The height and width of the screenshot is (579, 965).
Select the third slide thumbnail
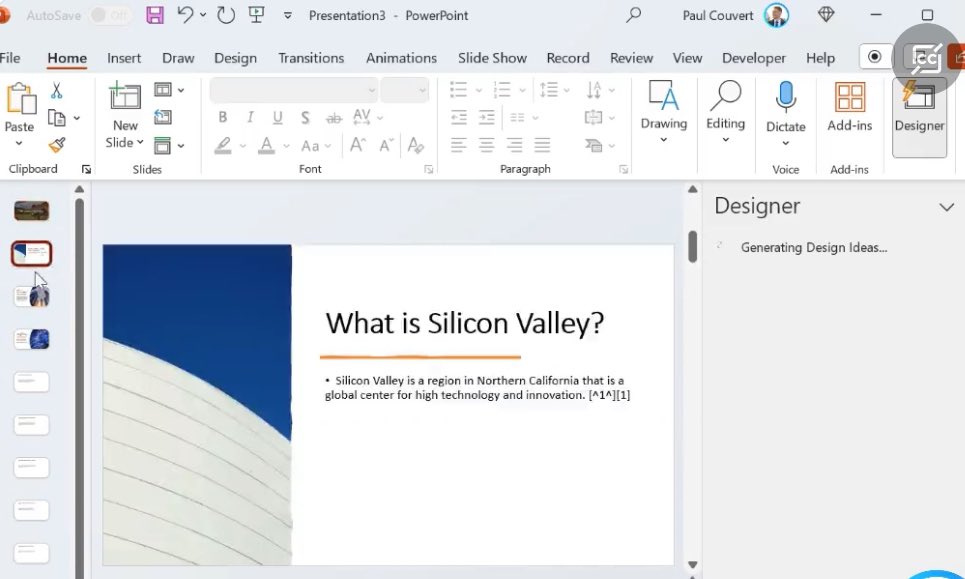coord(31,296)
